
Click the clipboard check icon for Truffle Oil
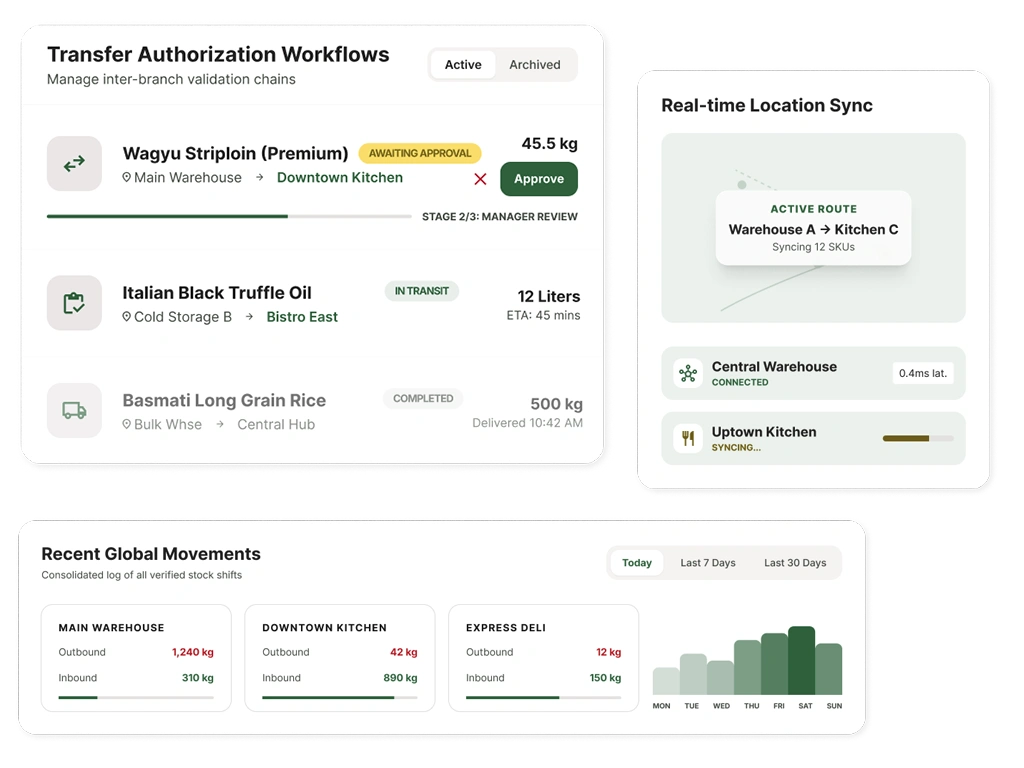[74, 303]
